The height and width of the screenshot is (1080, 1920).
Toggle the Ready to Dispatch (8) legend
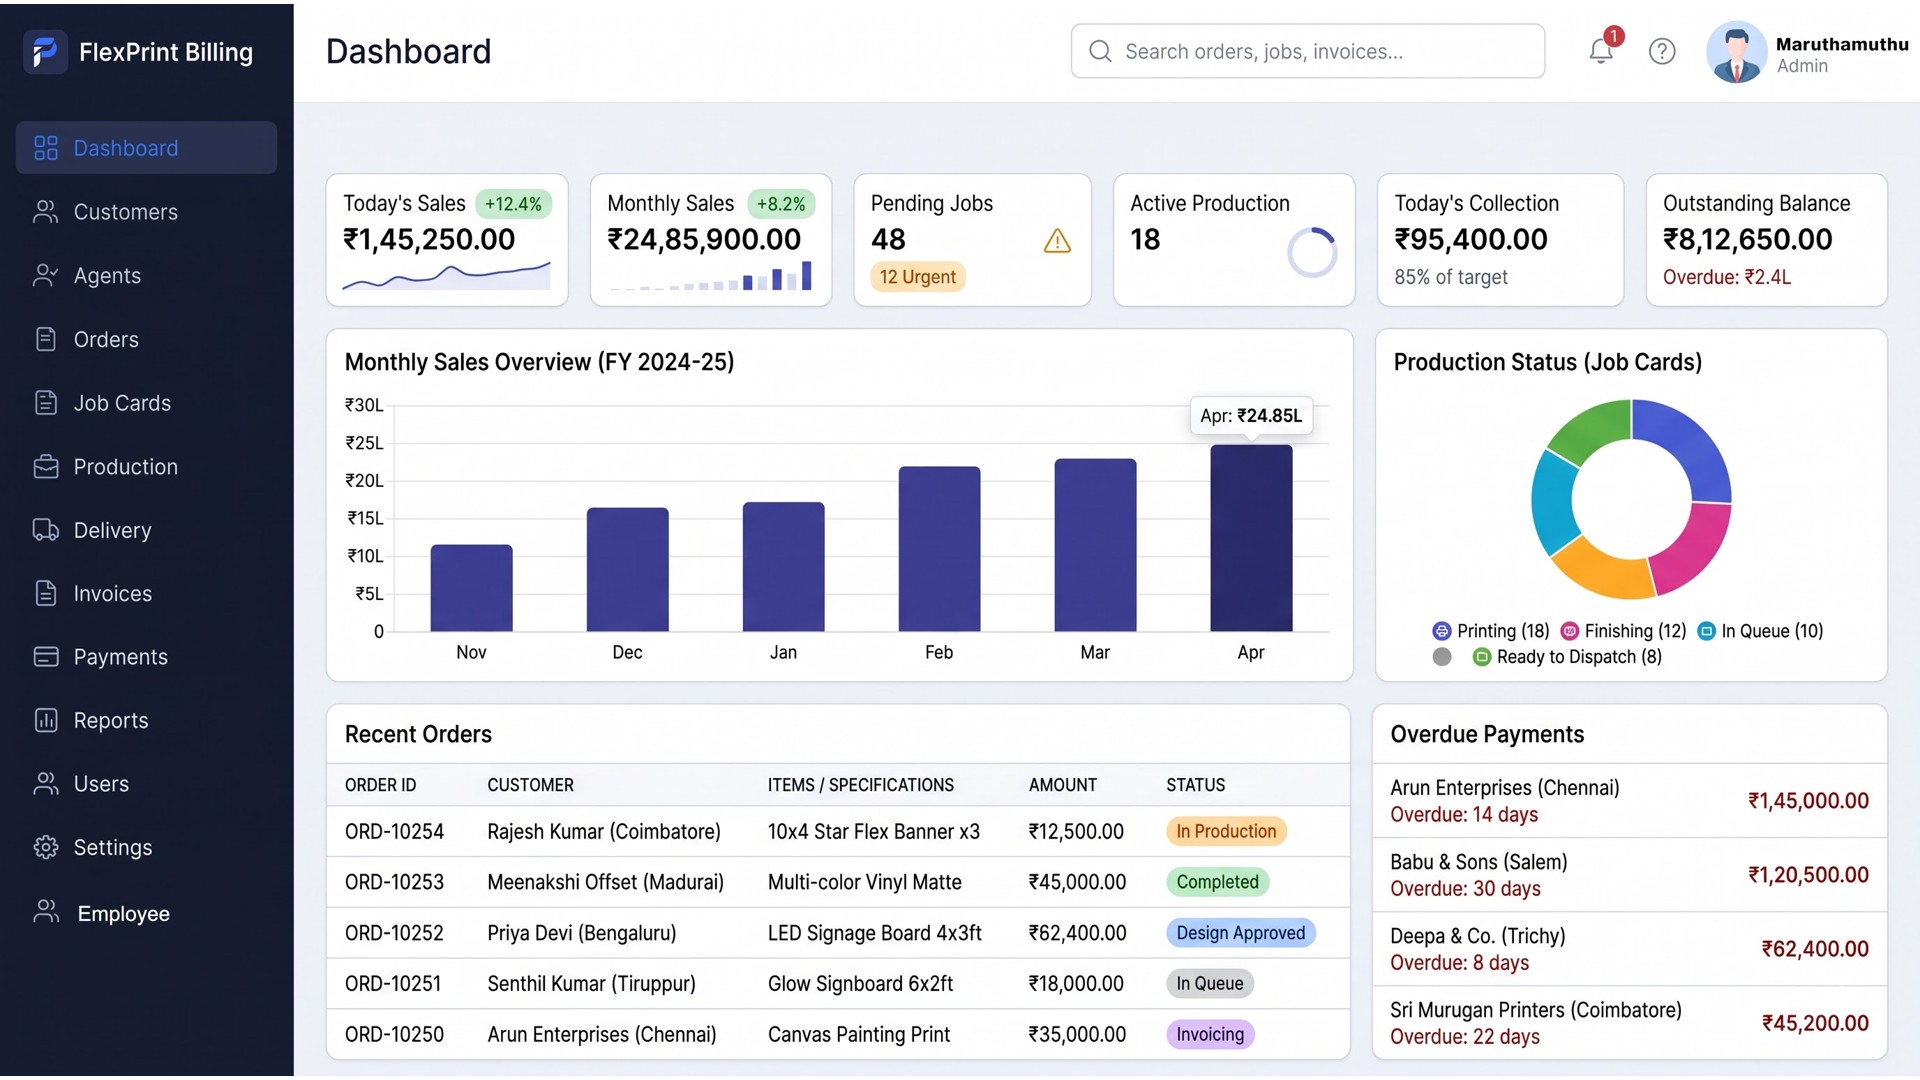1567,657
